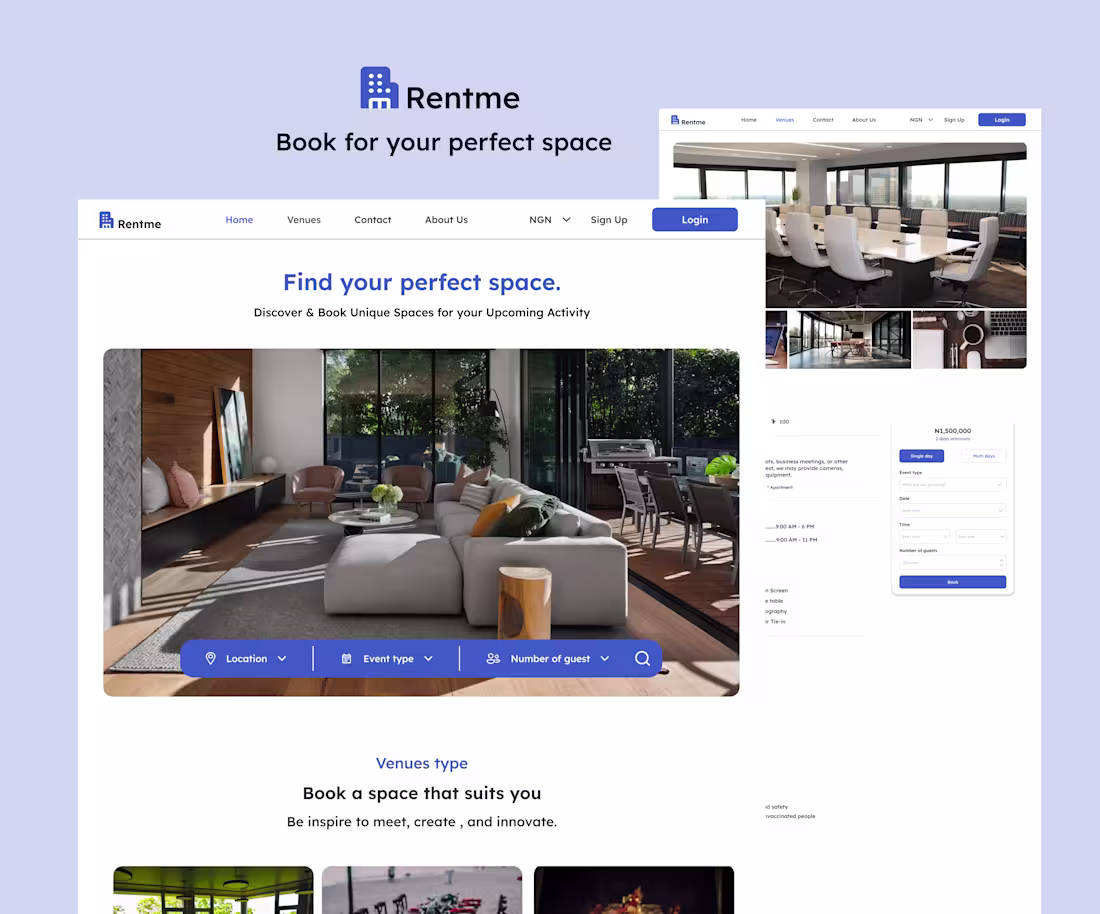Expand the Event type dropdown in the booking form
Image resolution: width=1100 pixels, height=914 pixels.
point(950,485)
